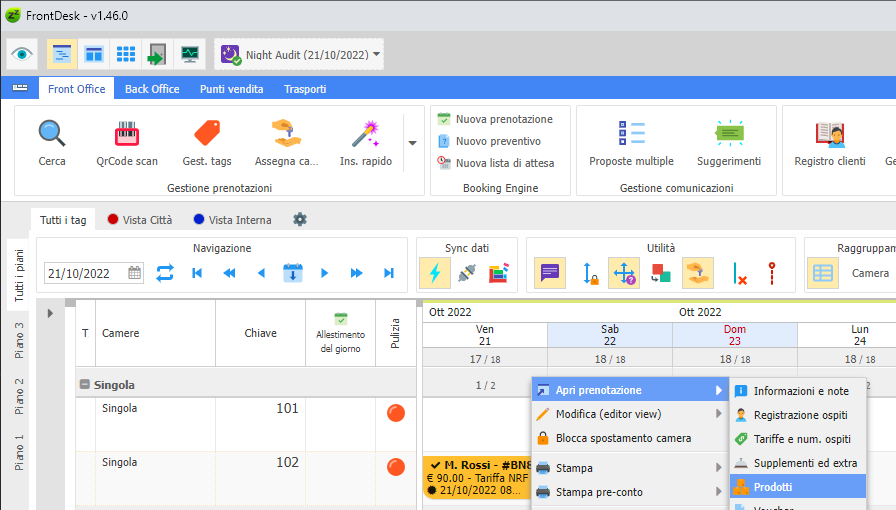The height and width of the screenshot is (510, 896).
Task: Click Assegna camera icon in ribbon
Action: click(286, 142)
